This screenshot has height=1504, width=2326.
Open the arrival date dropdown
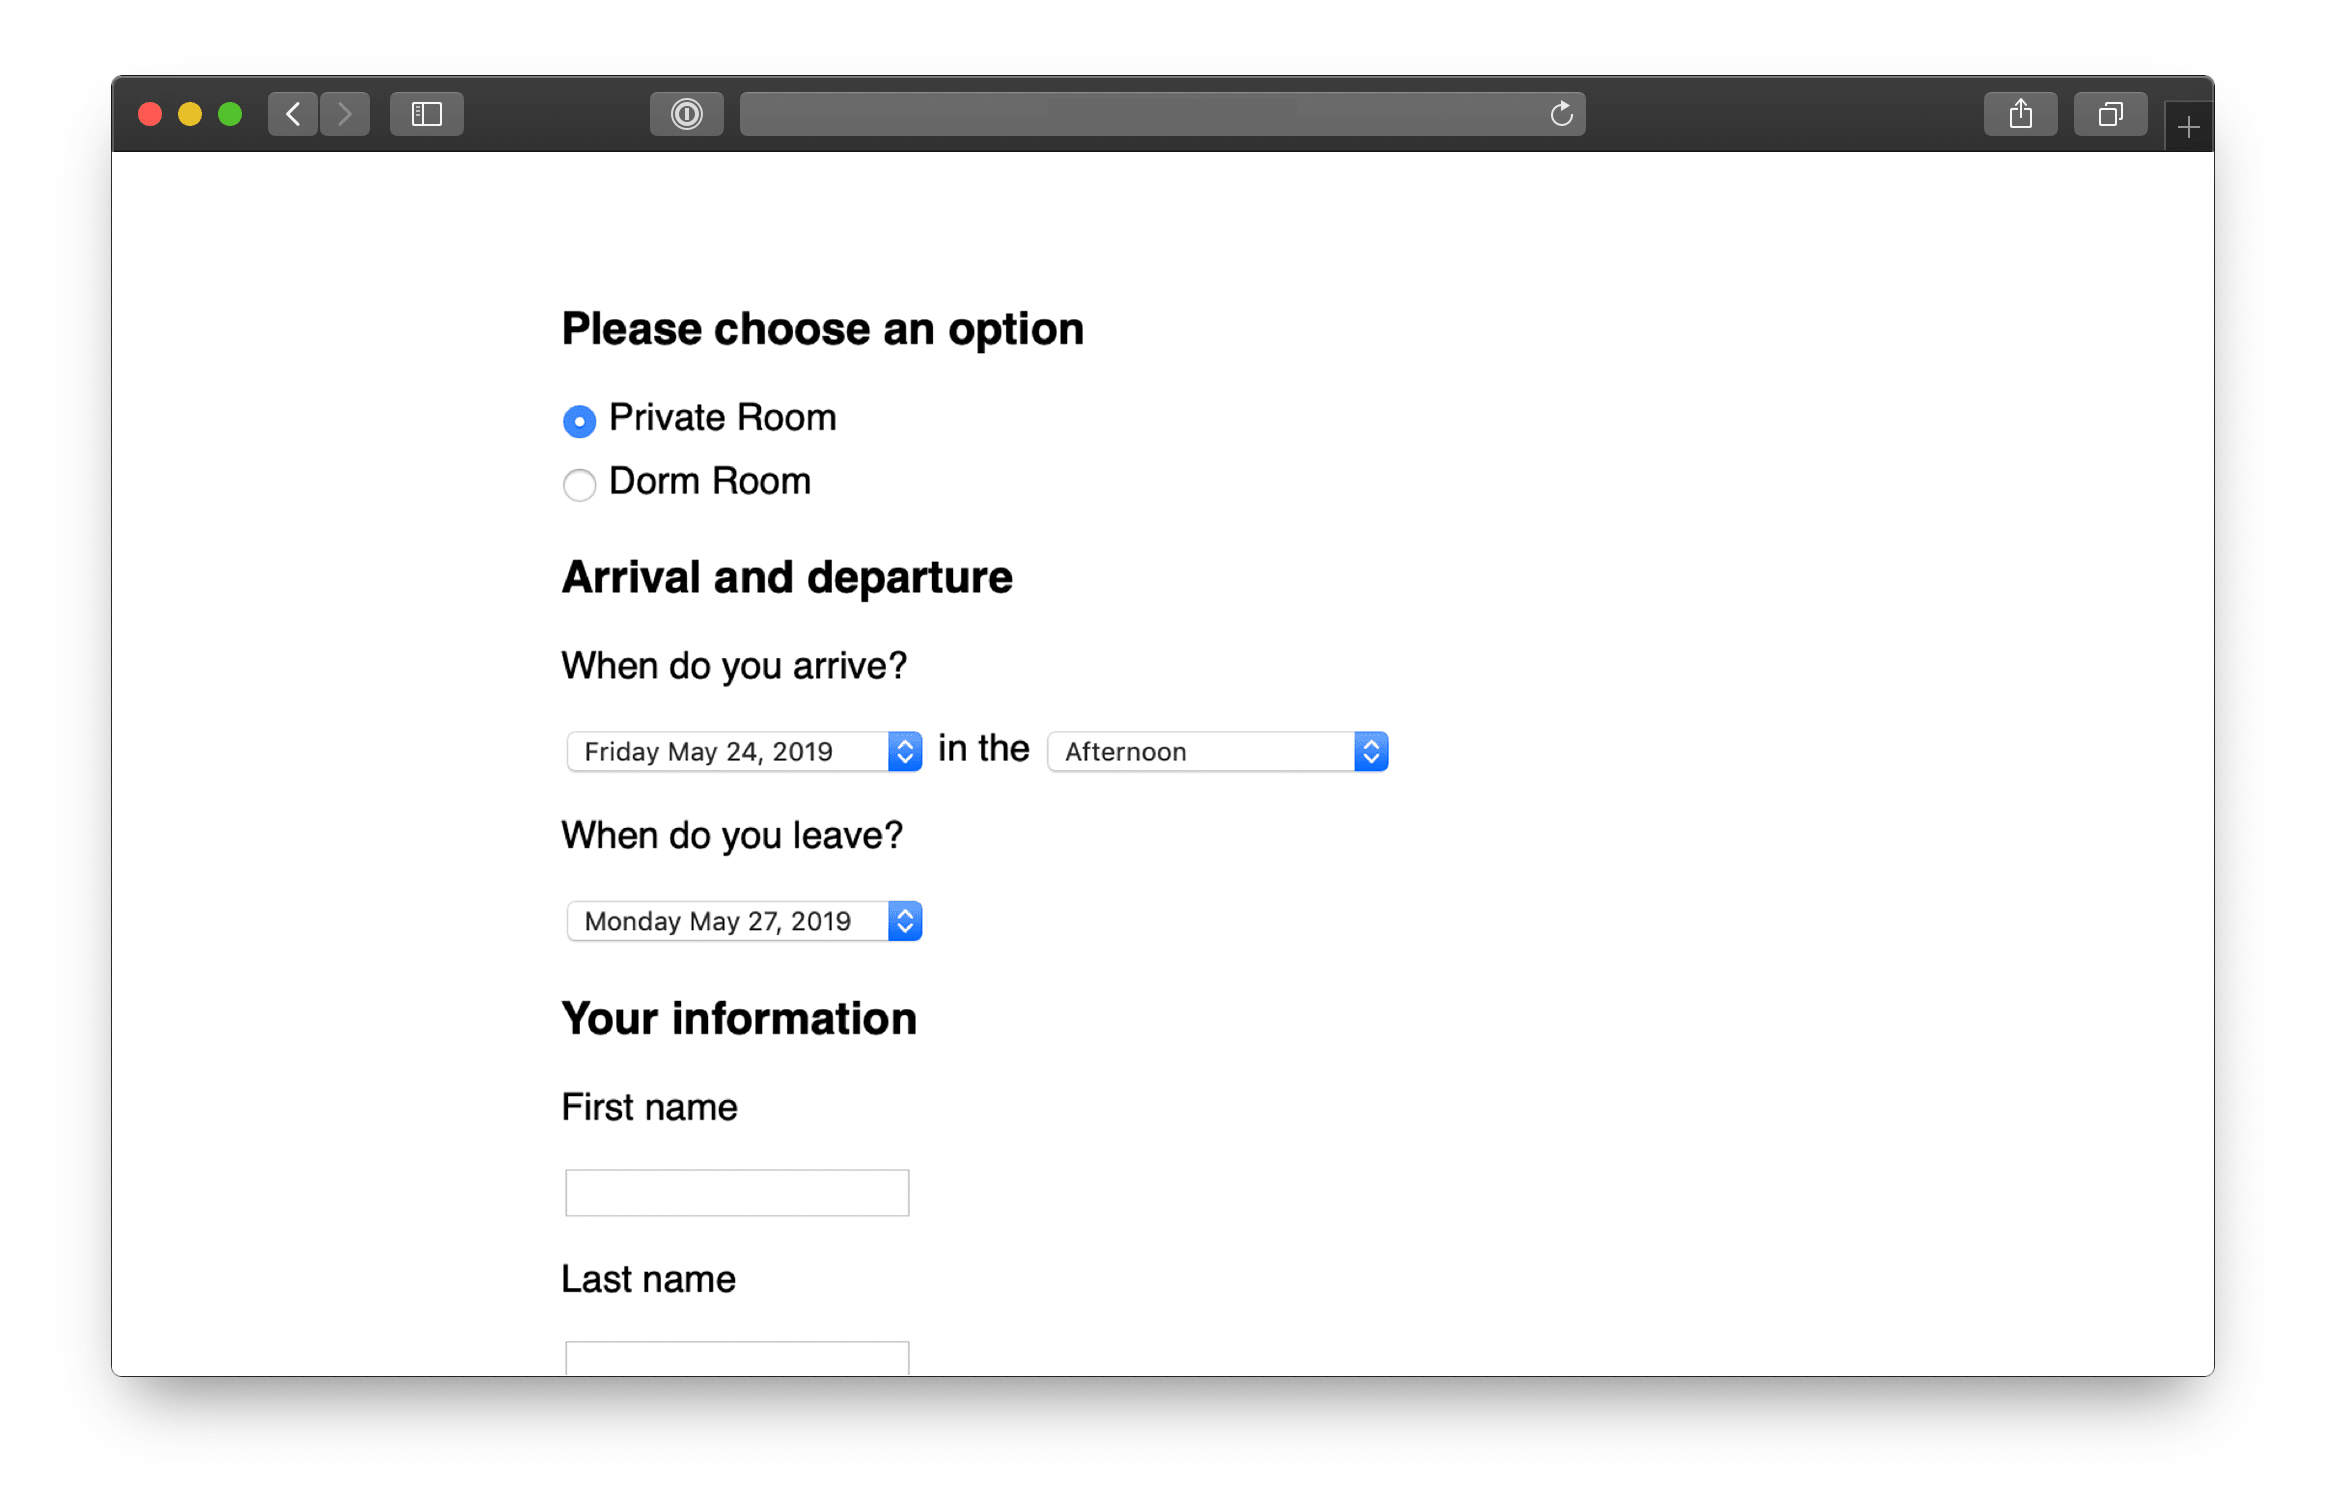pos(730,751)
